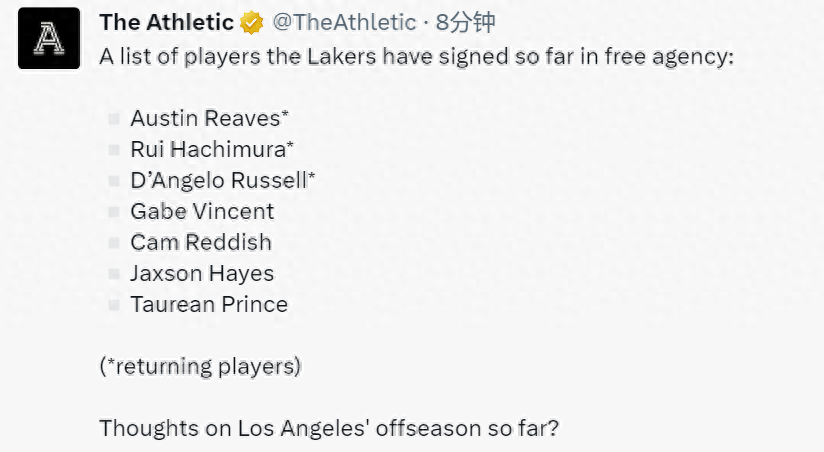Open the 8分钟 timestamp link
Image resolution: width=824 pixels, height=452 pixels.
466,23
